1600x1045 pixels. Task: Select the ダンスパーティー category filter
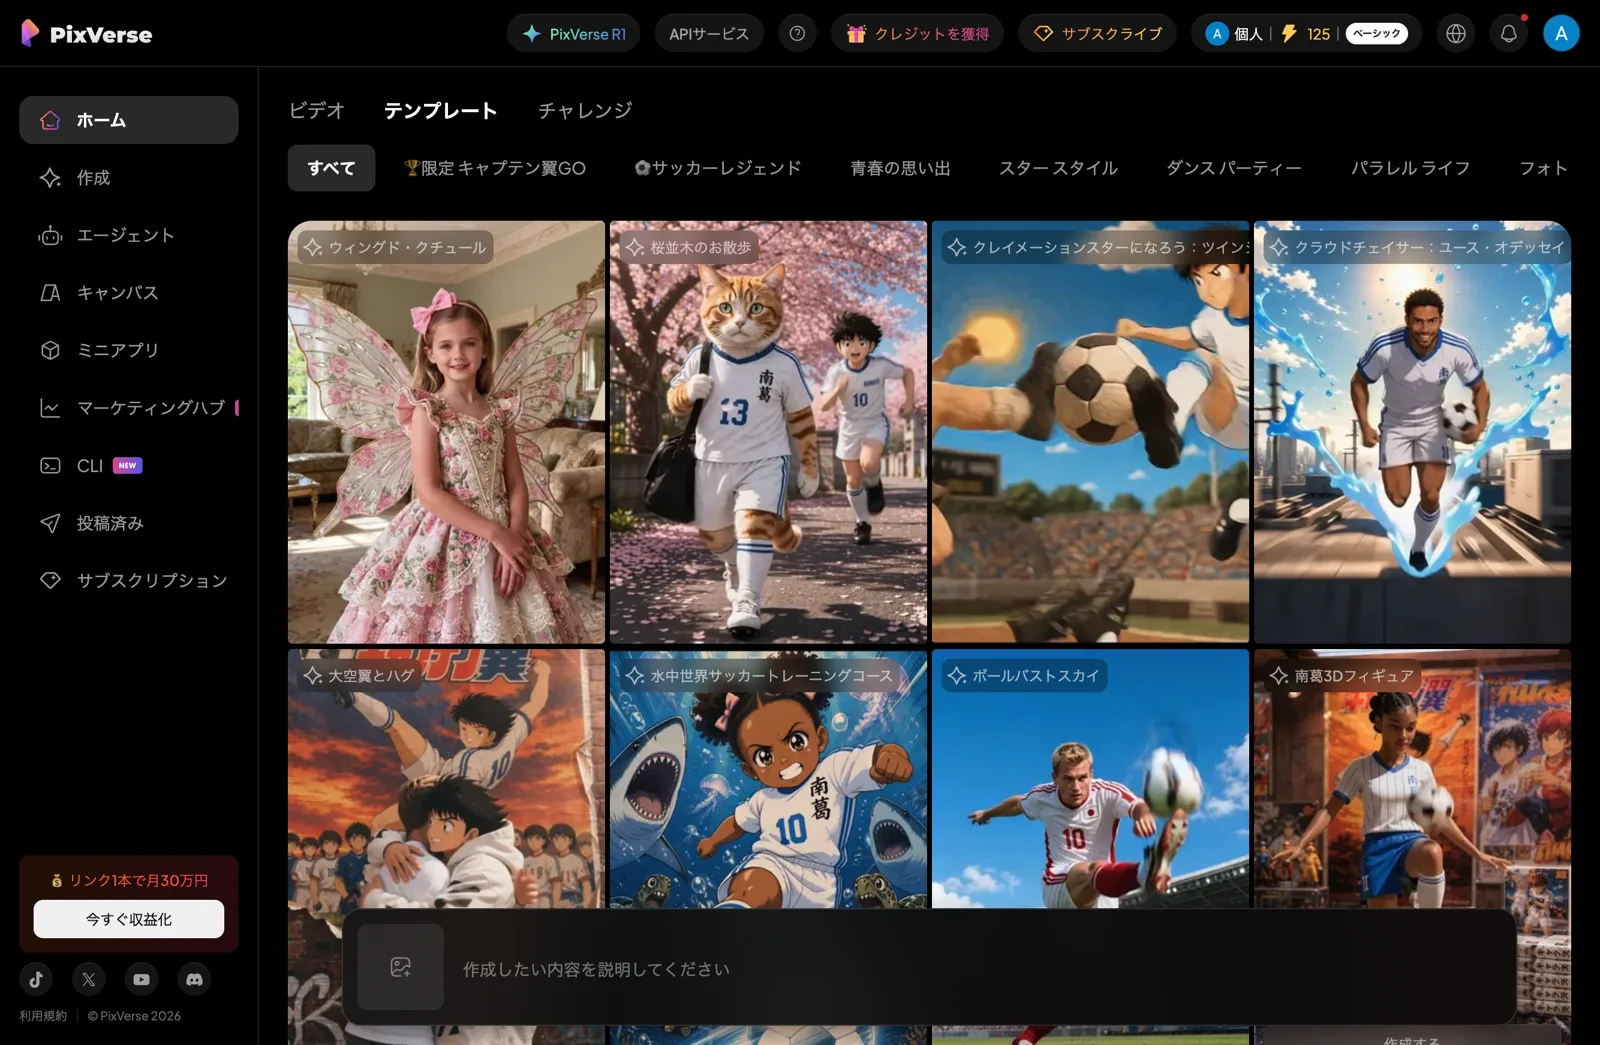click(x=1234, y=168)
